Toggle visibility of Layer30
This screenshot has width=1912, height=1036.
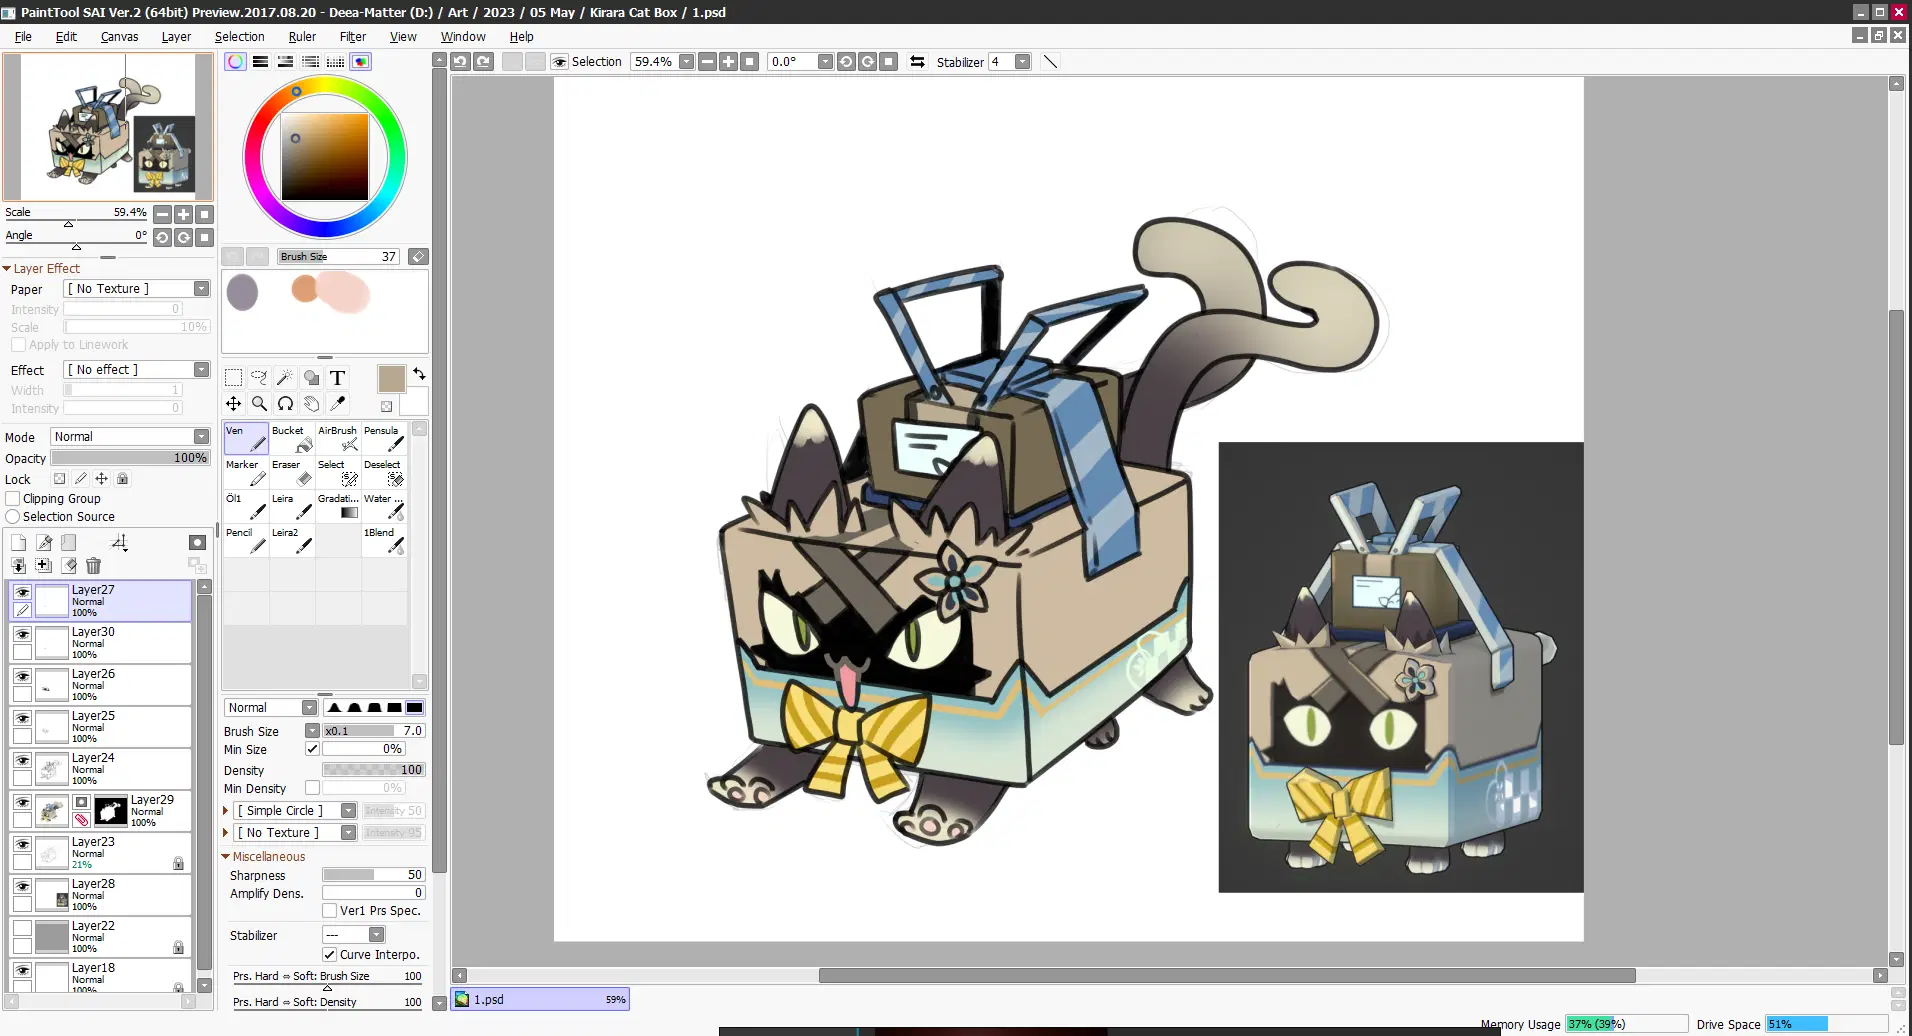coord(22,635)
